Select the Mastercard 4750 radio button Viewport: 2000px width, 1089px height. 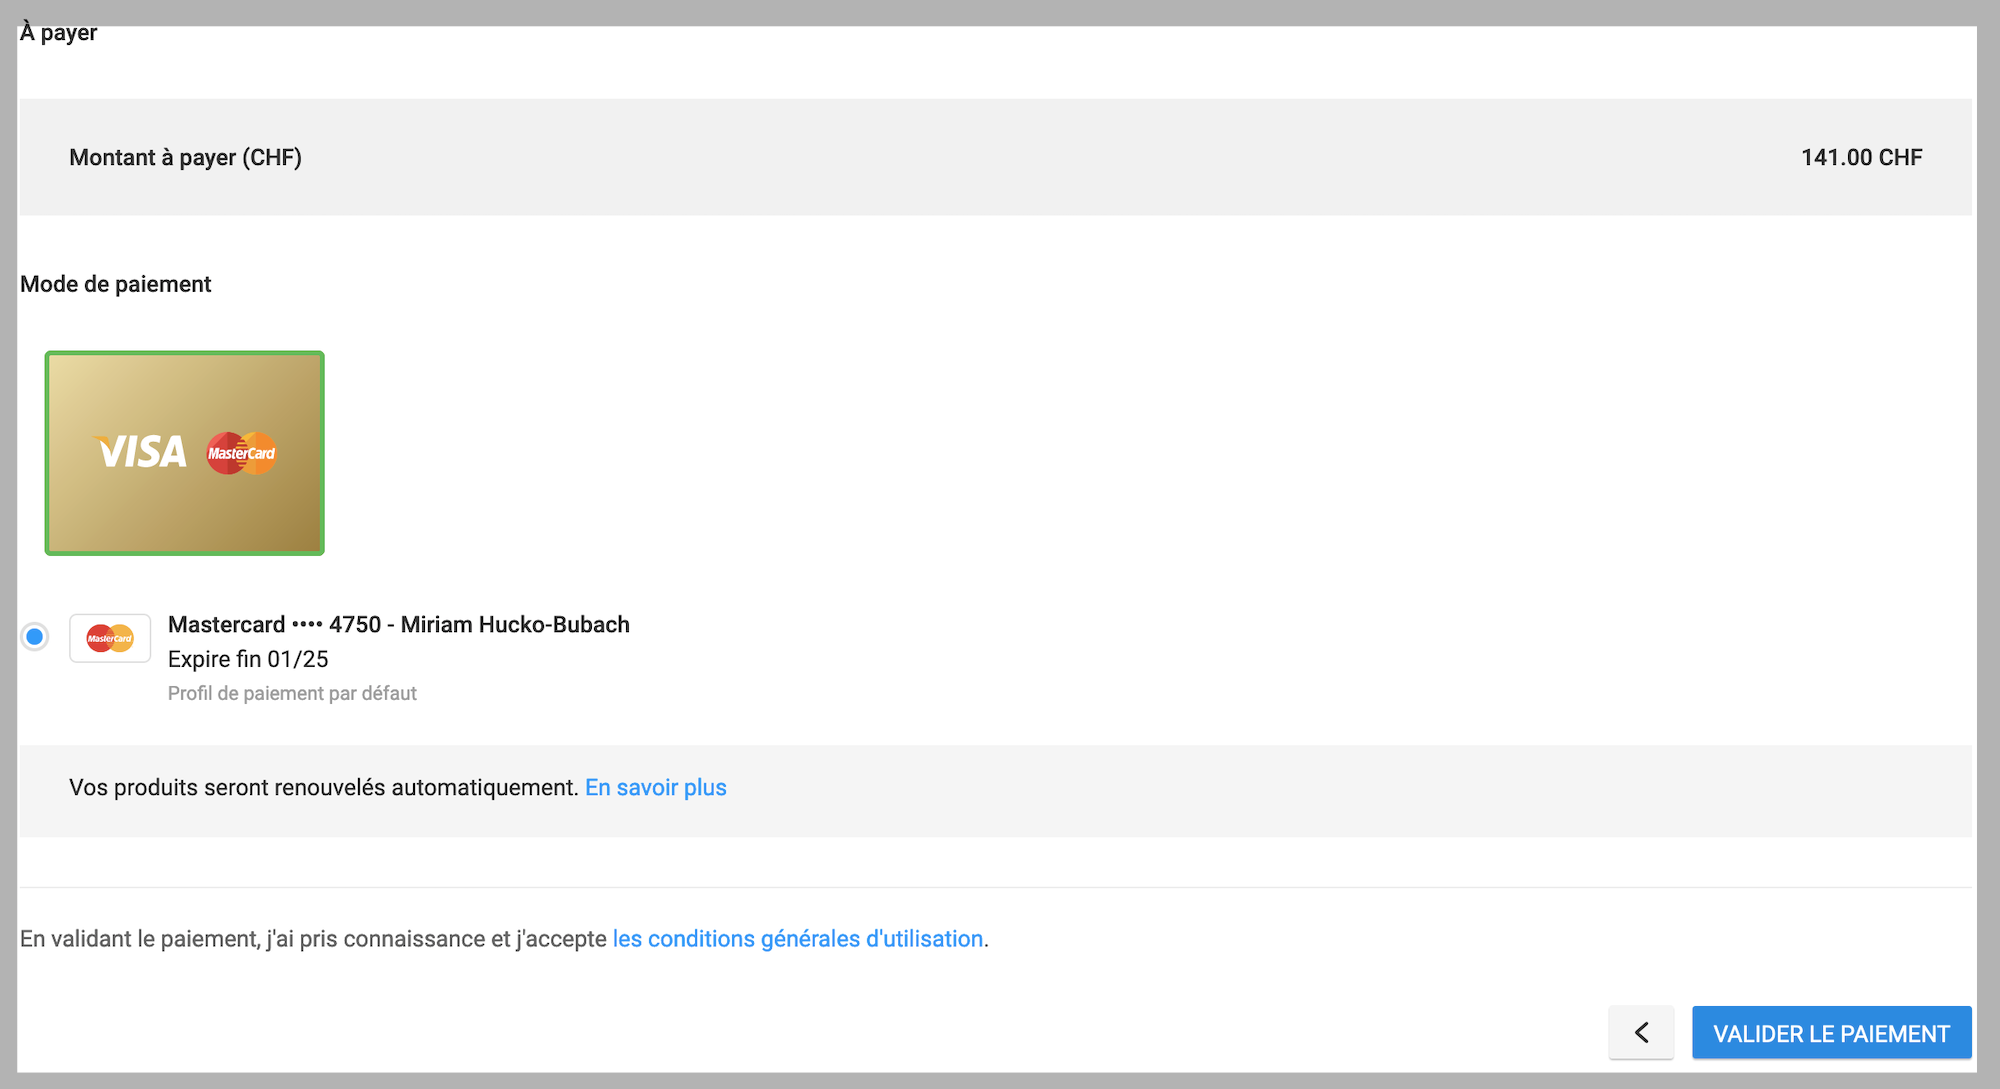pos(35,637)
